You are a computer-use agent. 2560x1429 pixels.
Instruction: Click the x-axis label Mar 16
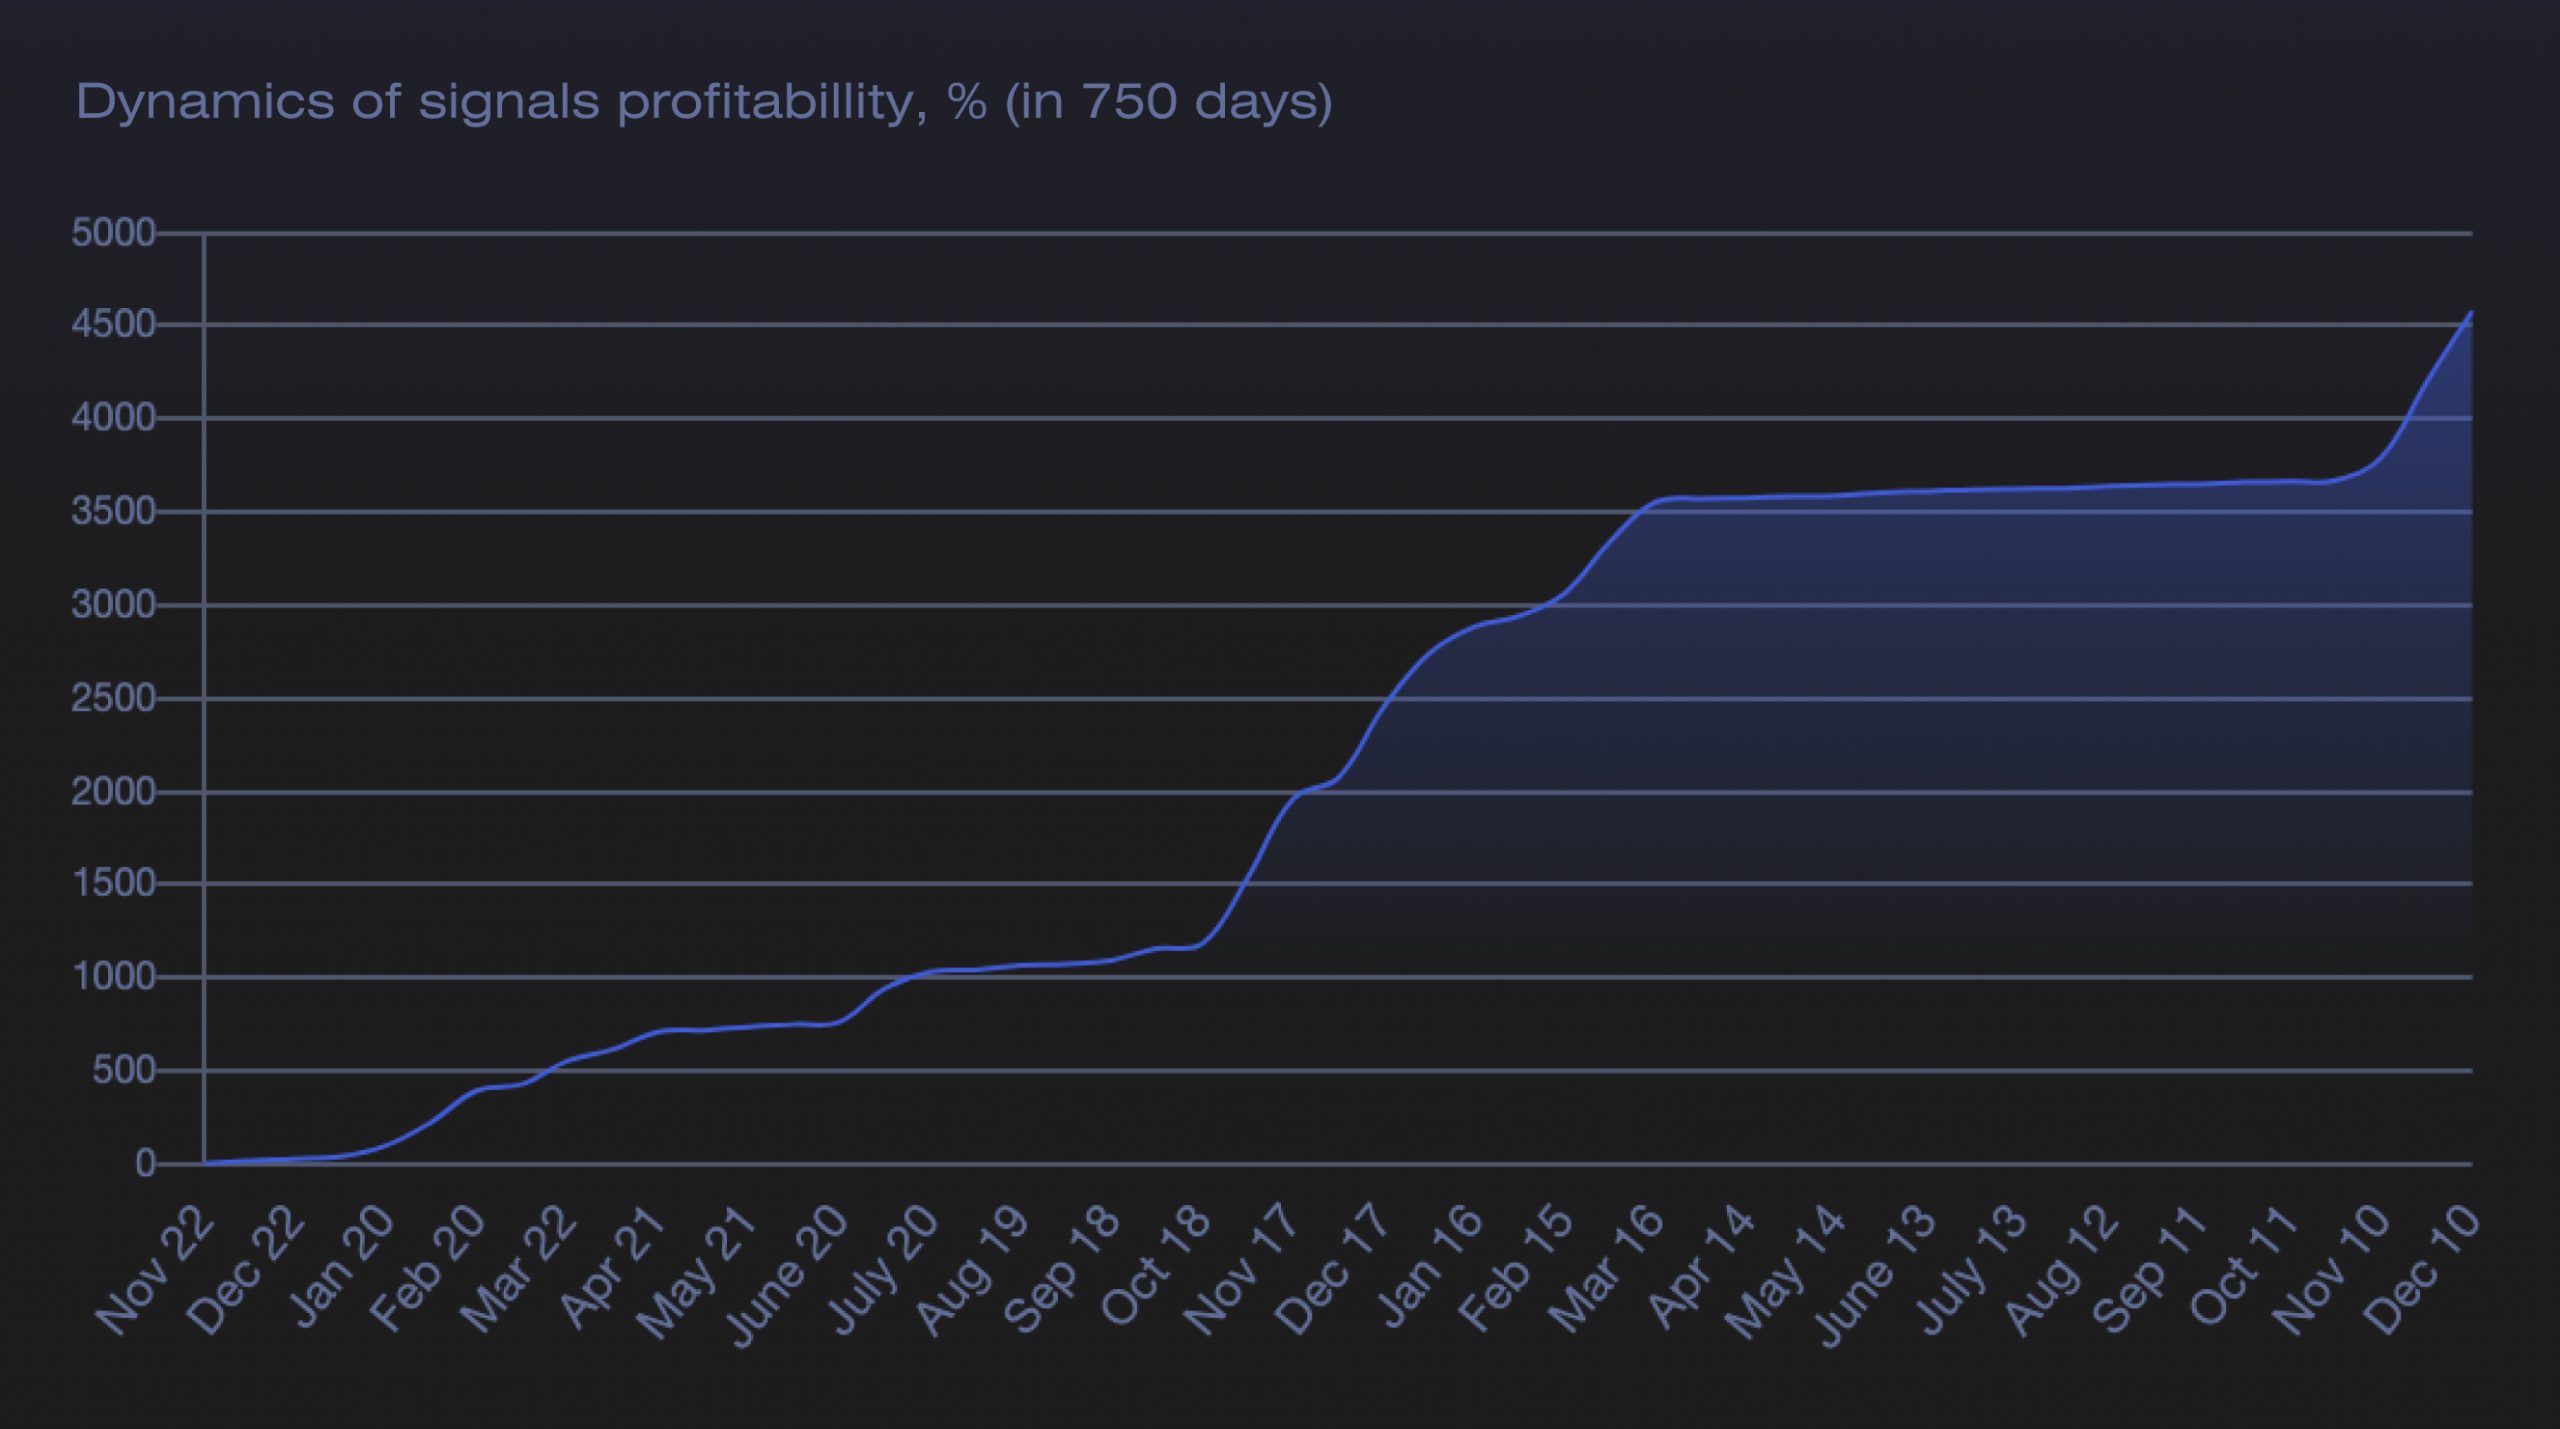coord(1605,1269)
